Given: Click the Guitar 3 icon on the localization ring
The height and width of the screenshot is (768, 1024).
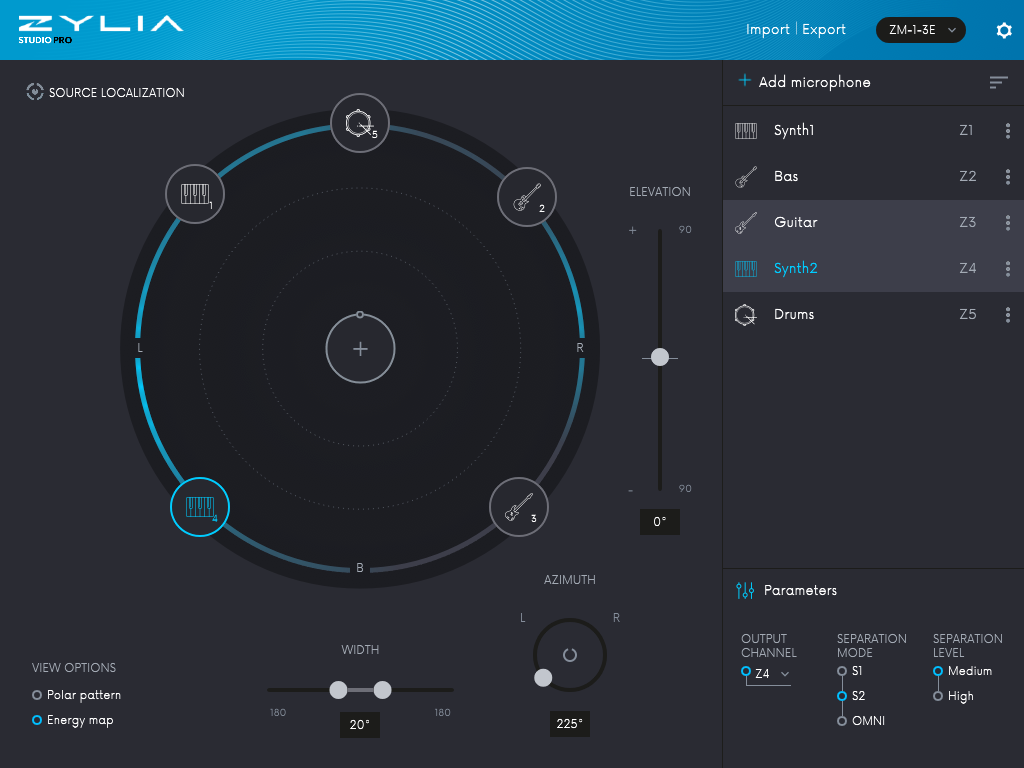Looking at the screenshot, I should 518,507.
